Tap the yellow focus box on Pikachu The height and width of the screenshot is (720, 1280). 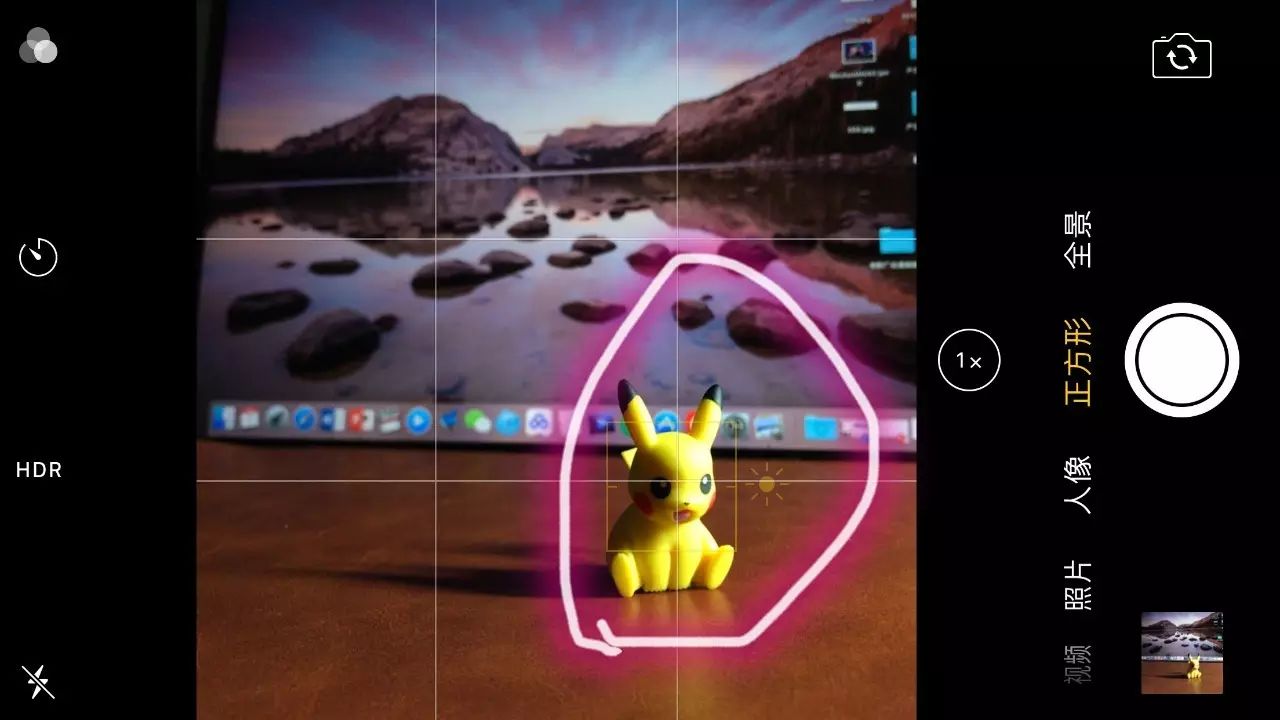671,485
